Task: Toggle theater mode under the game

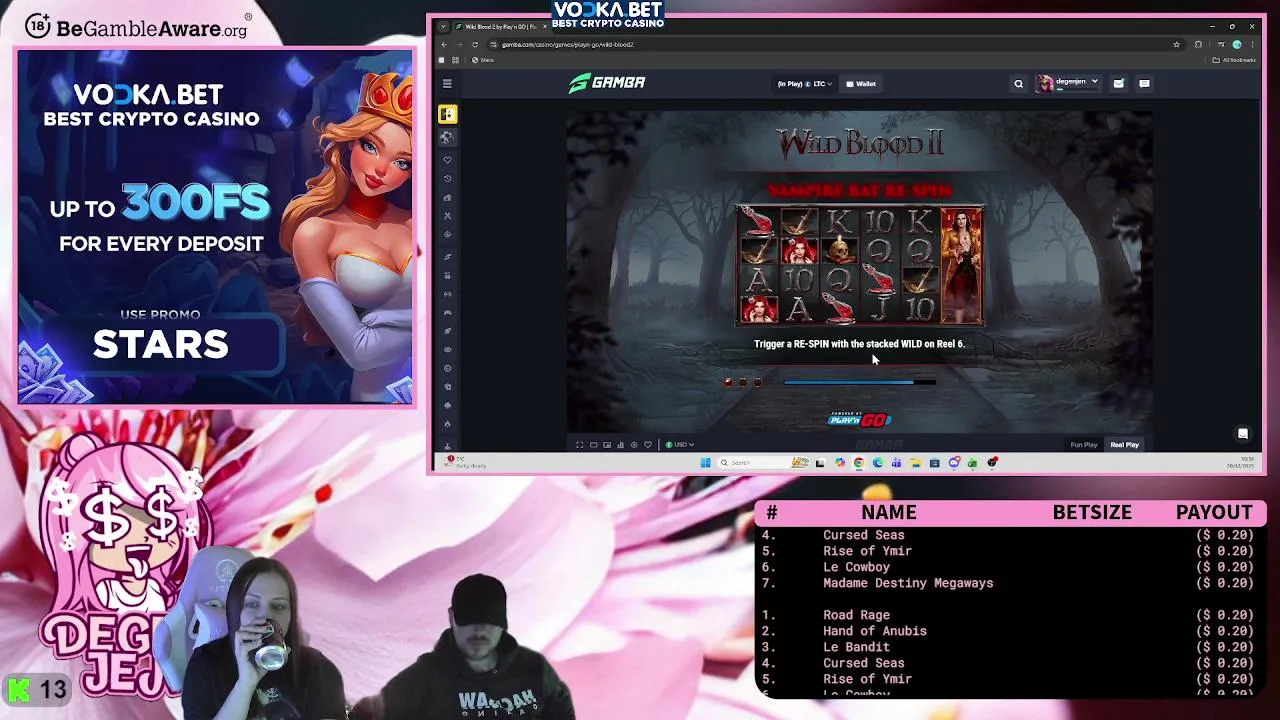Action: point(593,445)
